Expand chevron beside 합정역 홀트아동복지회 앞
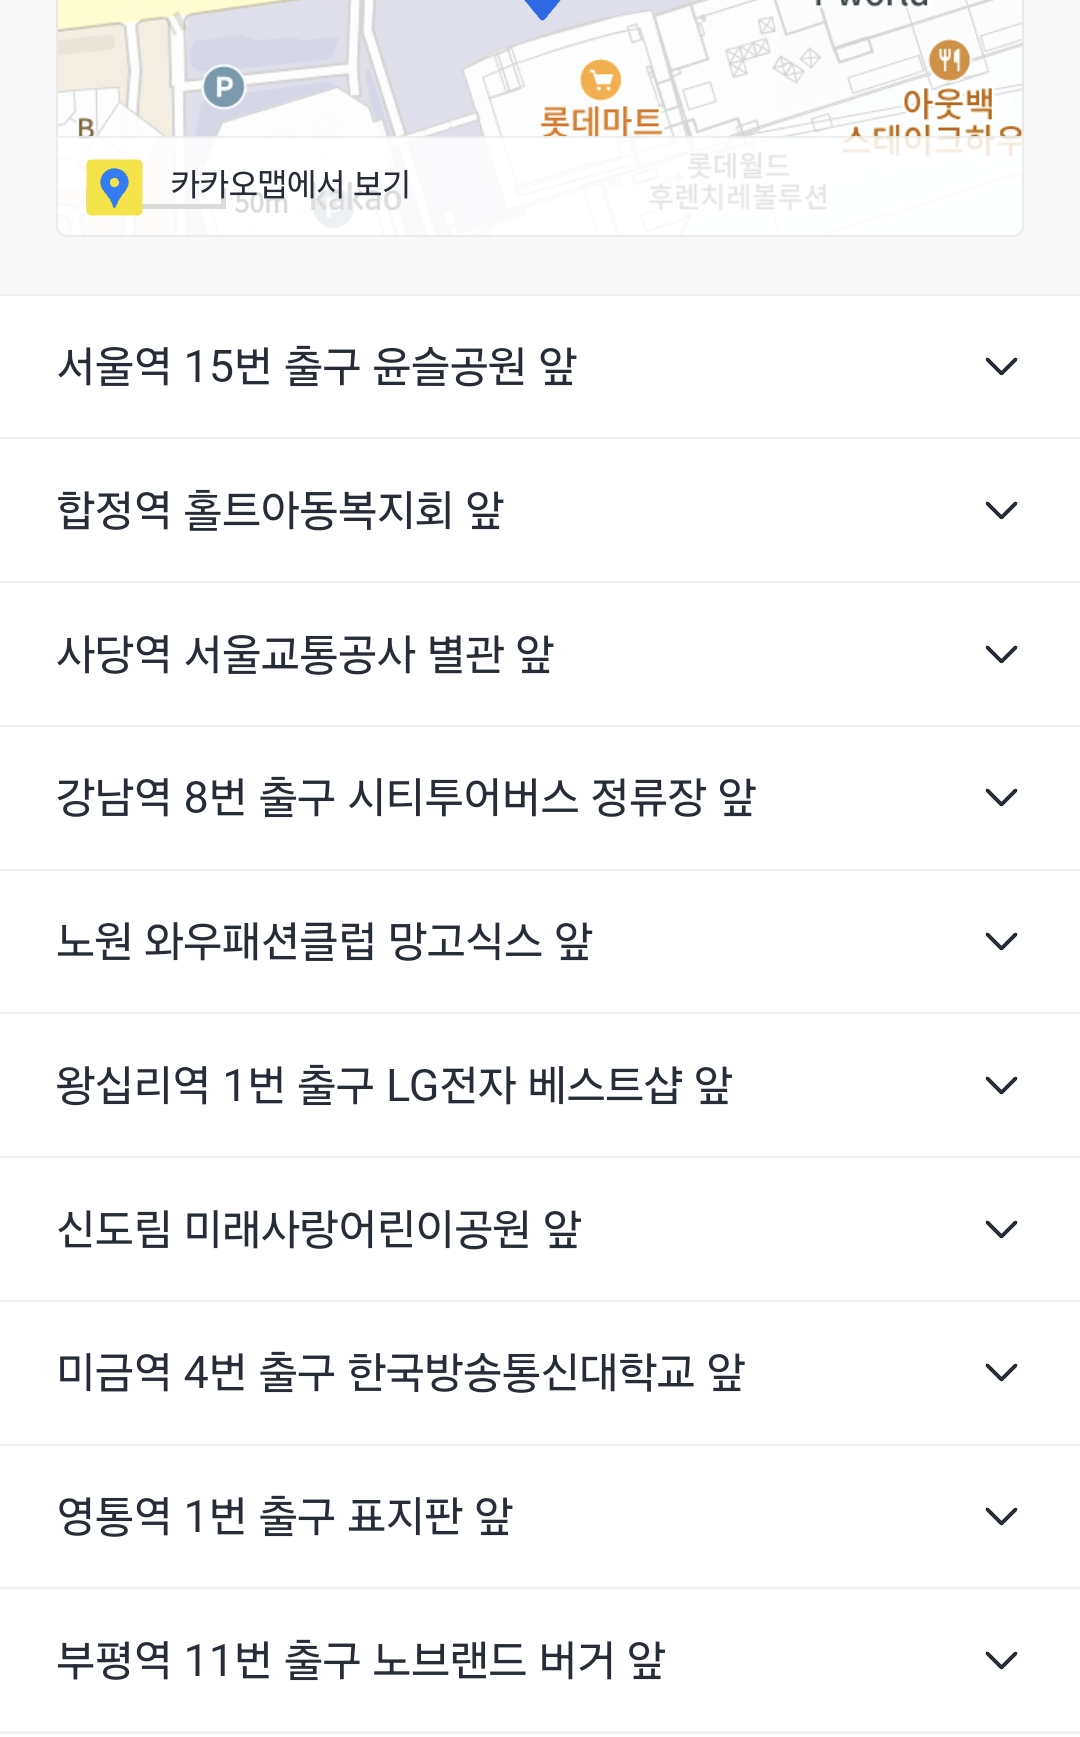Screen dimensions: 1080x1737 (1001, 511)
